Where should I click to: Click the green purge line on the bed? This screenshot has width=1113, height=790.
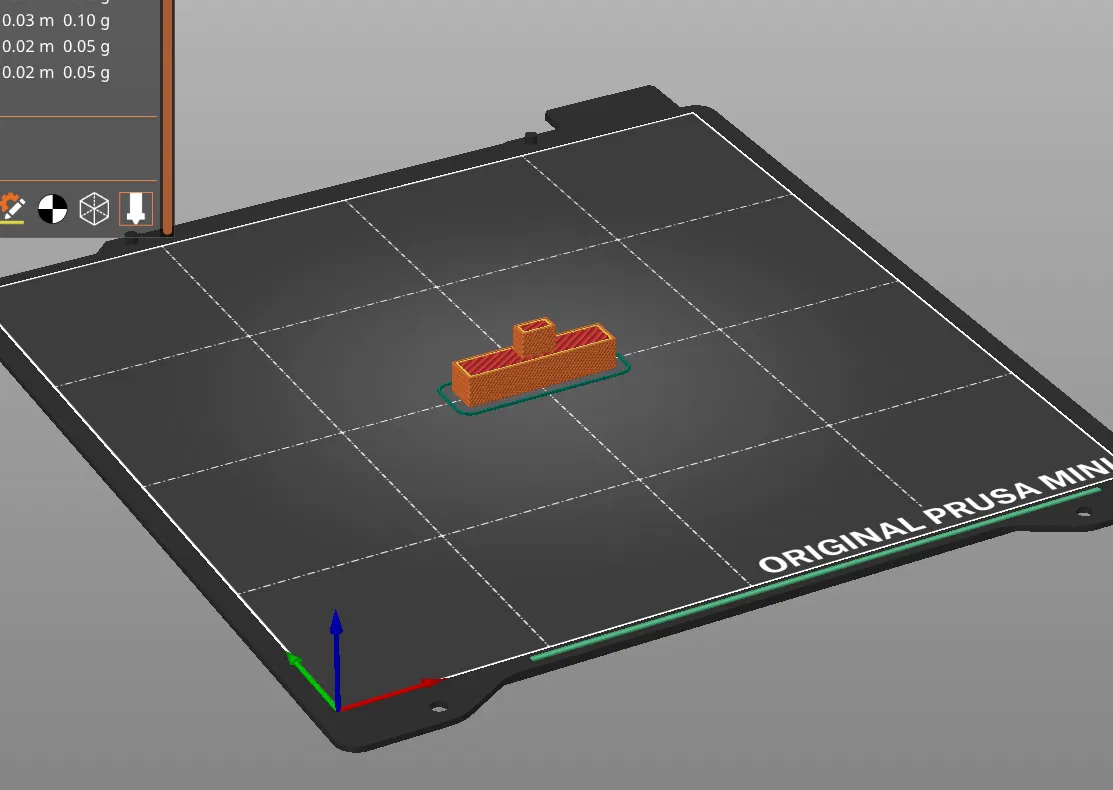[815, 574]
